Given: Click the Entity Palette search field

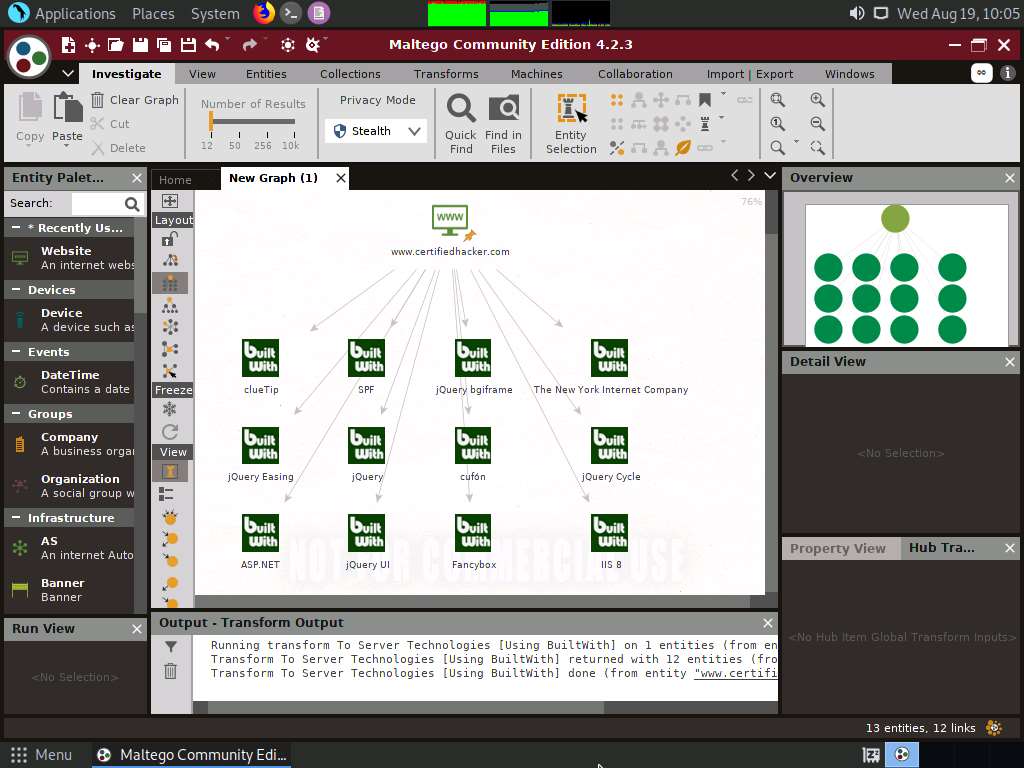Looking at the screenshot, I should 97,204.
